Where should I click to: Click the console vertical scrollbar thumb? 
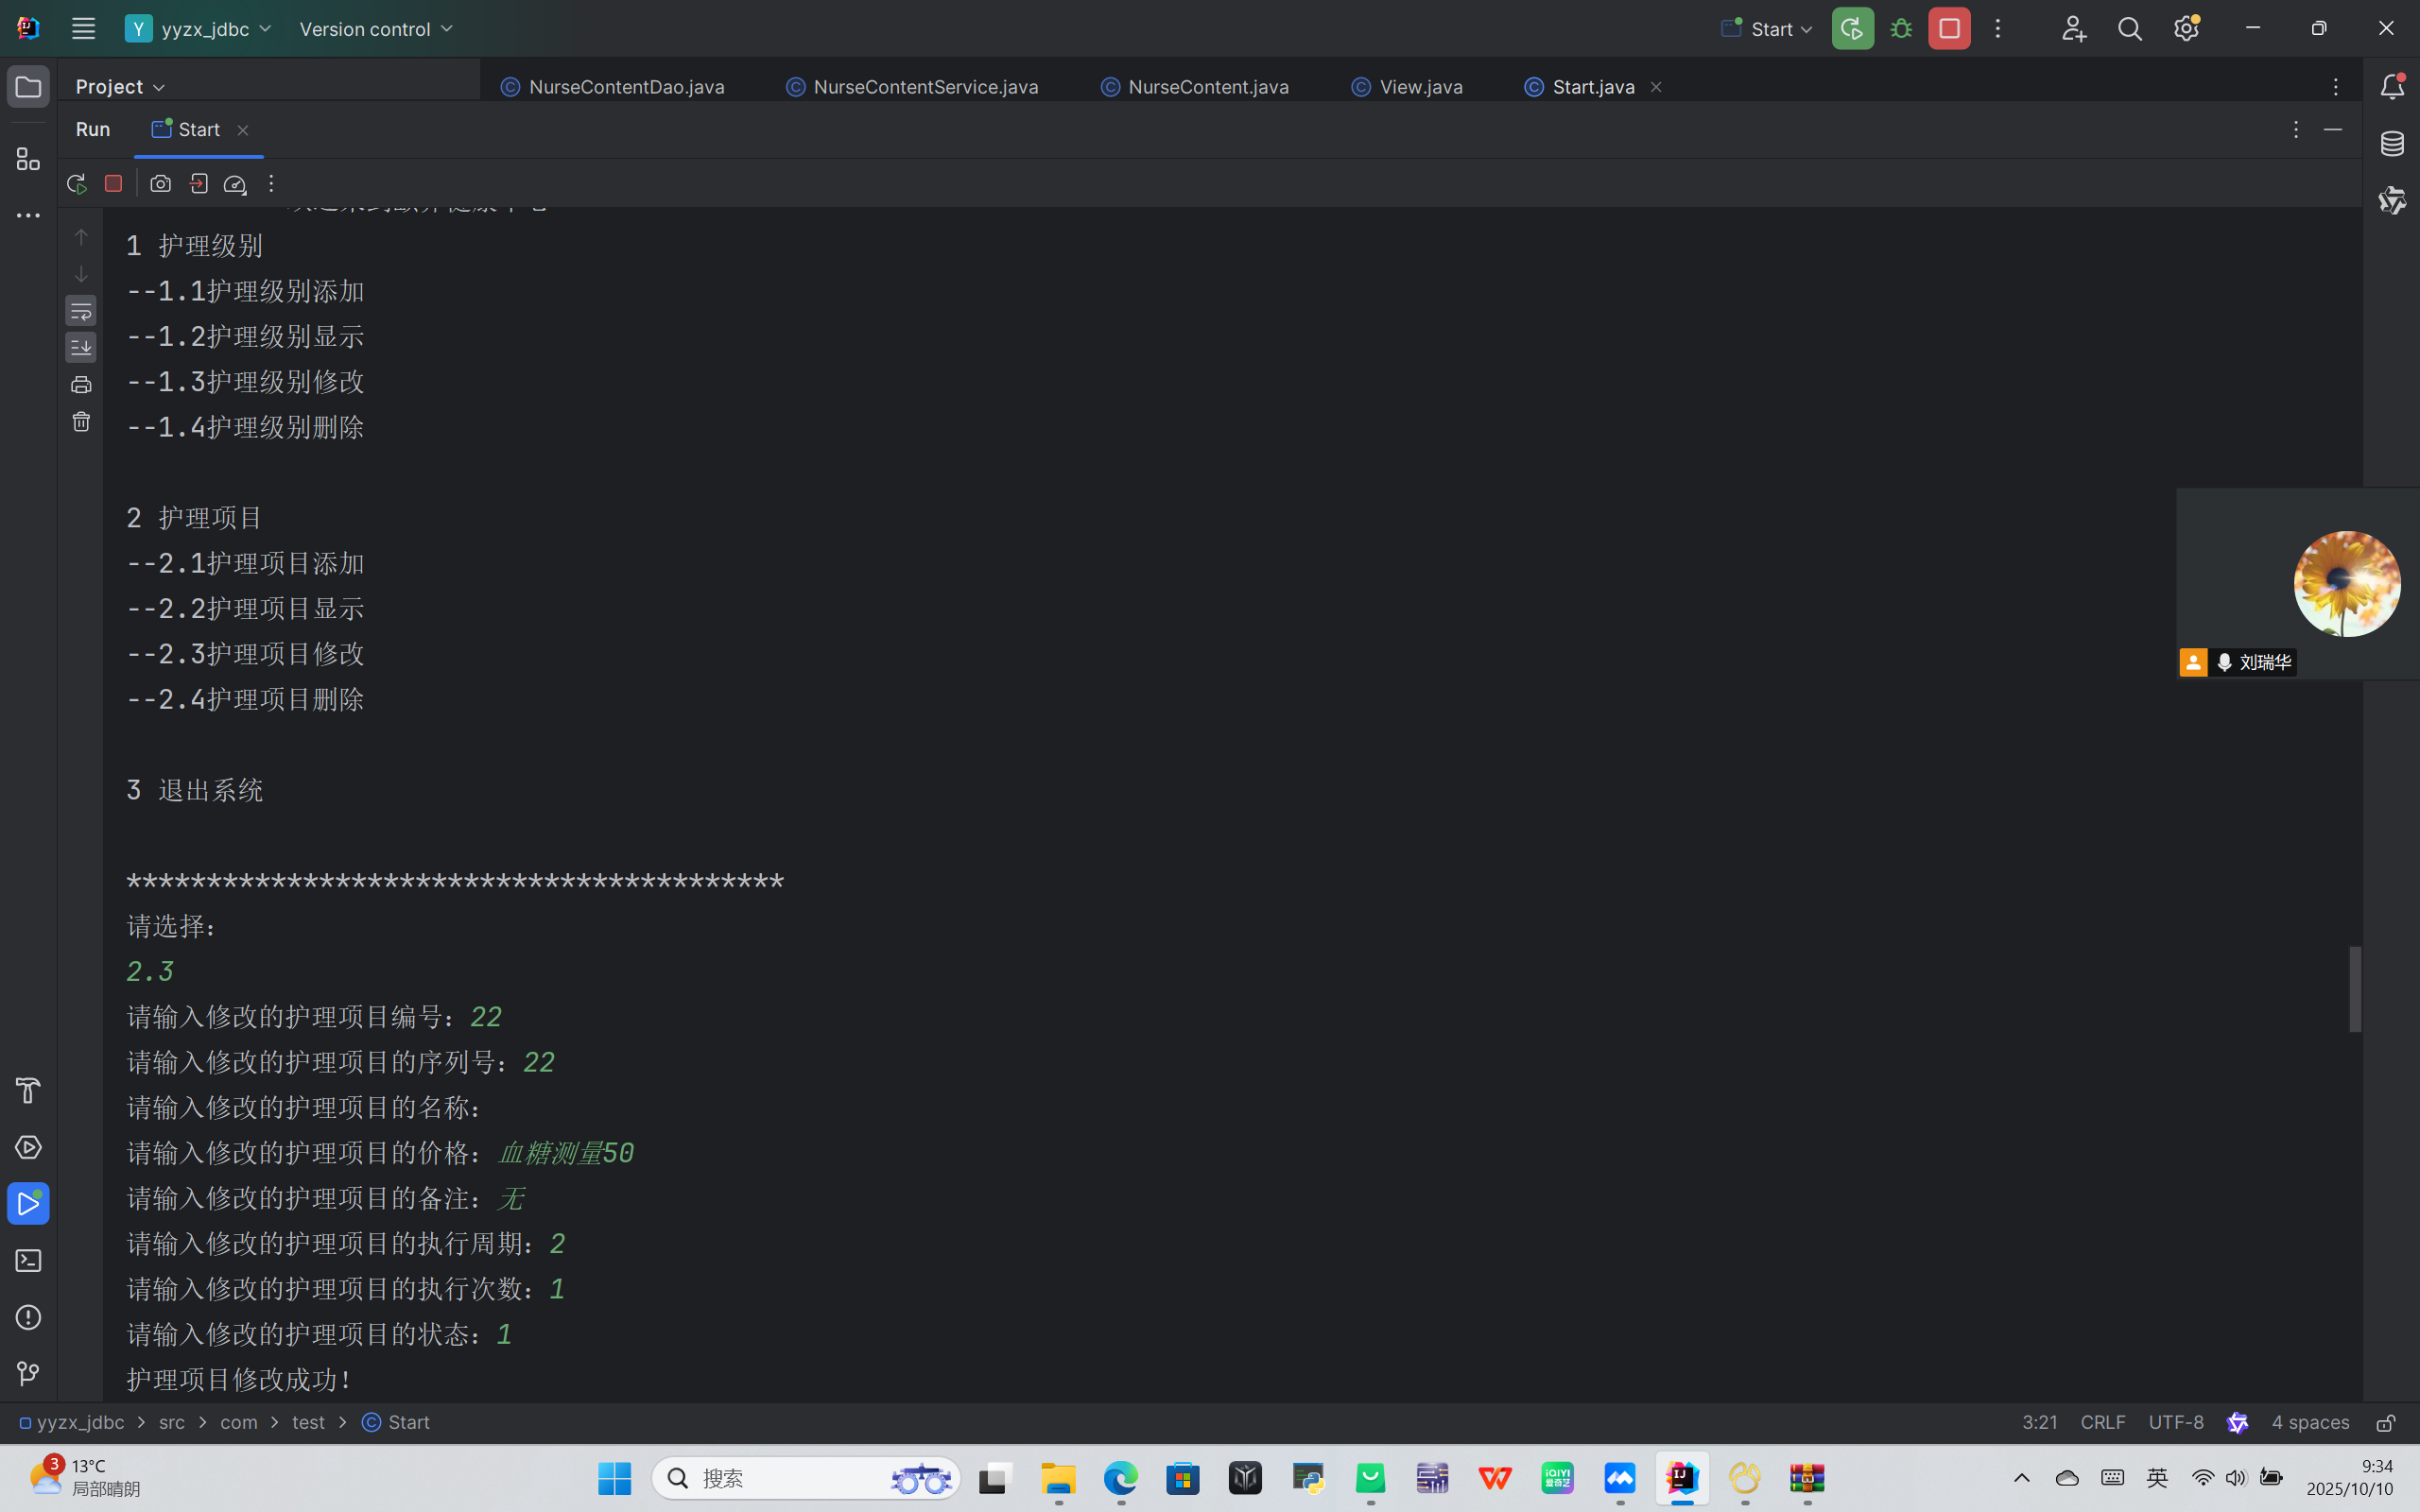click(x=2355, y=988)
